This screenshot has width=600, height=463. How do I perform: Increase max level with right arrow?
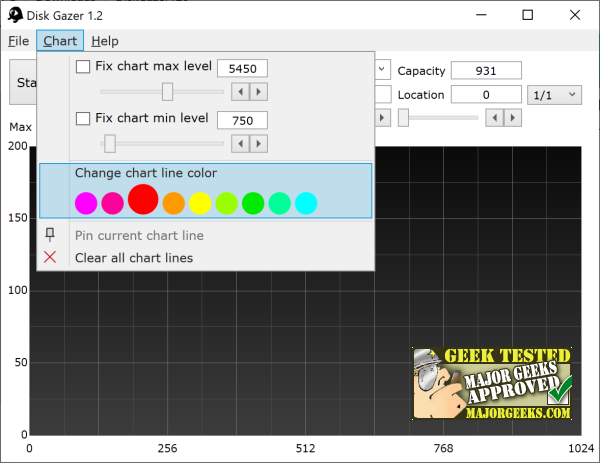259,92
